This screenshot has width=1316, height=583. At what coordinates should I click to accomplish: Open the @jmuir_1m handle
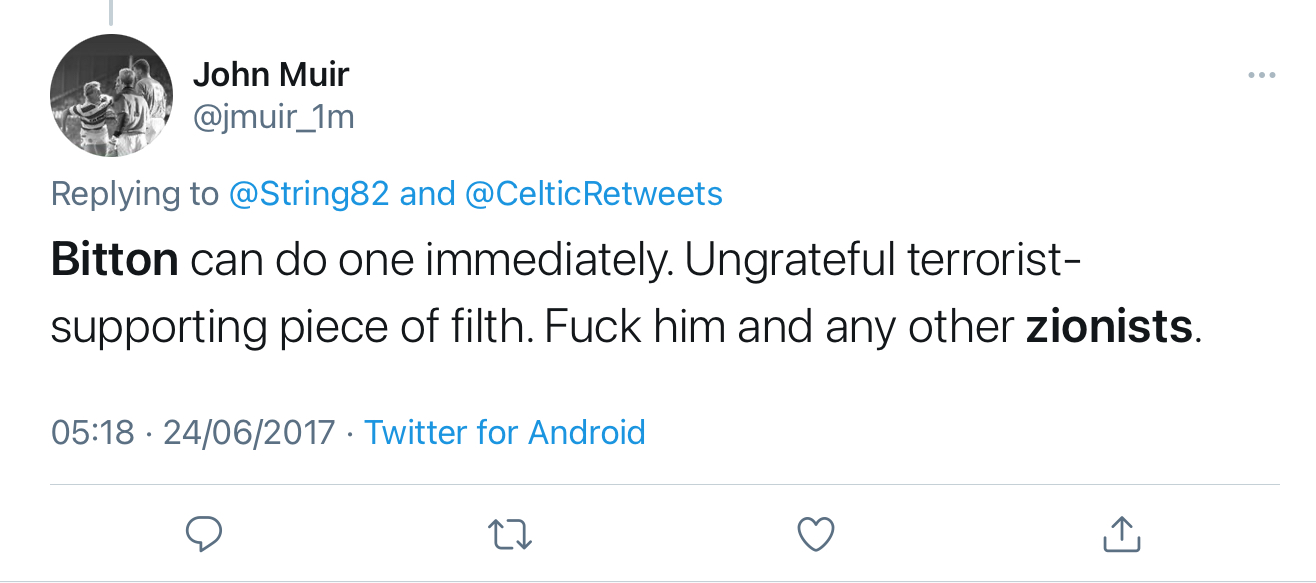[273, 117]
